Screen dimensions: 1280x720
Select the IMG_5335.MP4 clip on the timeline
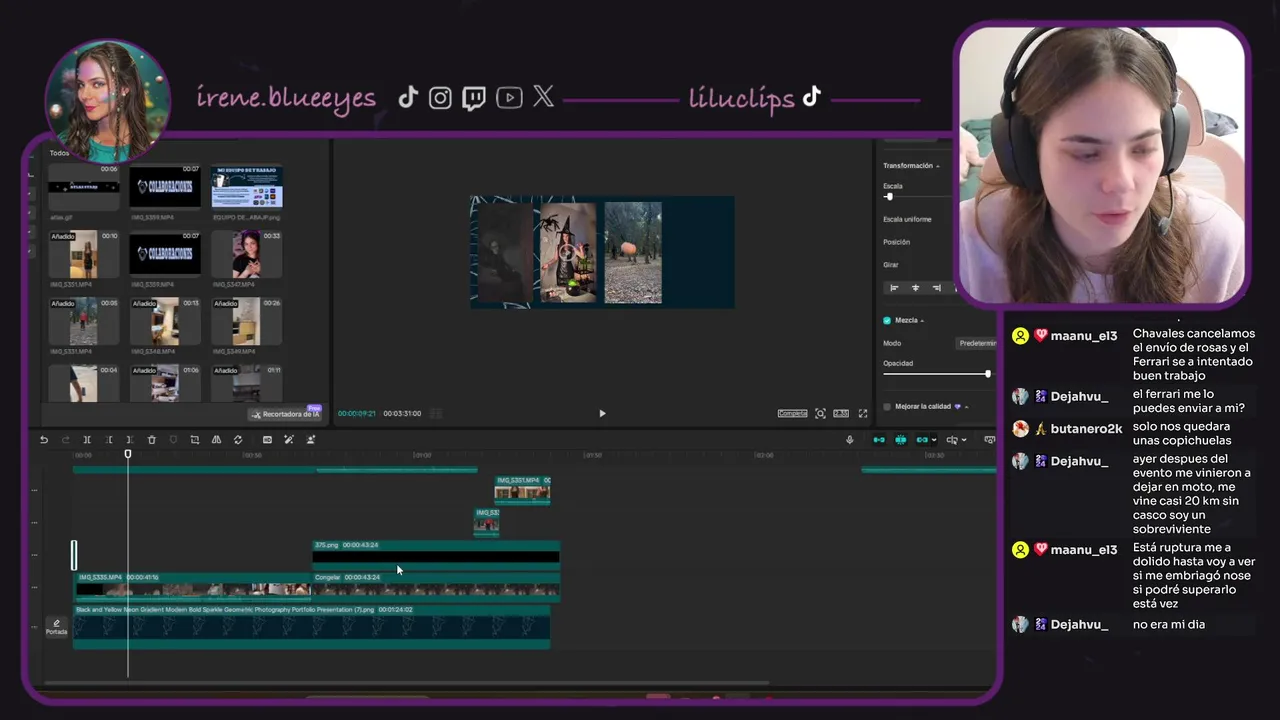click(x=193, y=586)
